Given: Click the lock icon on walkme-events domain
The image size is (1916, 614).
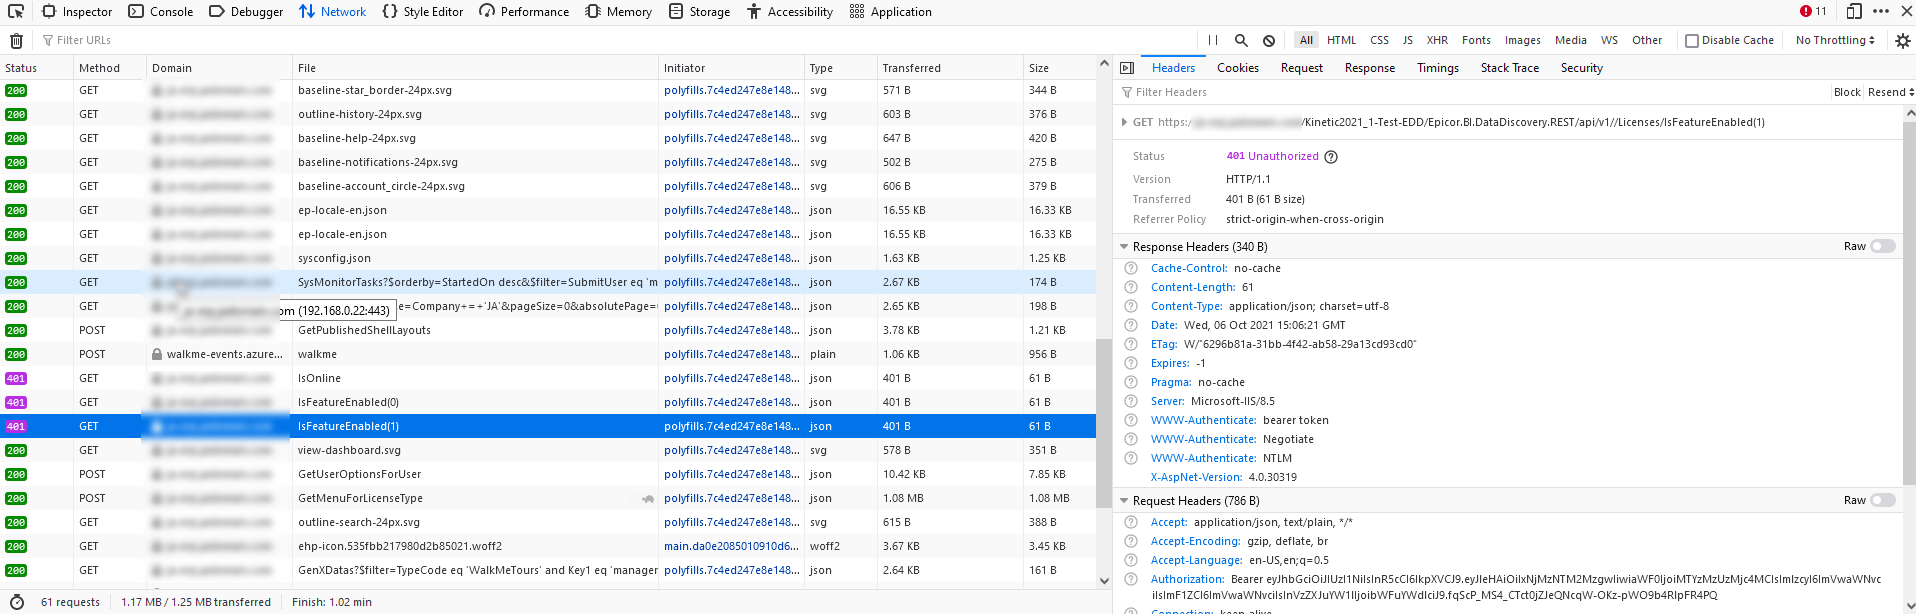Looking at the screenshot, I should click(x=157, y=354).
